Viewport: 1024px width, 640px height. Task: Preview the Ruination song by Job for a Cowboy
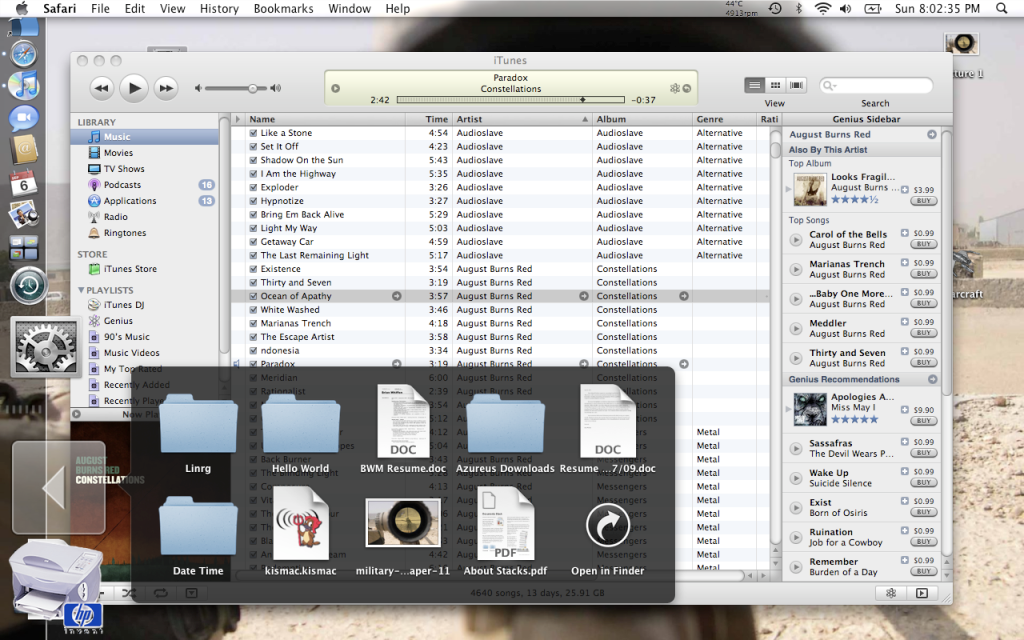pyautogui.click(x=796, y=537)
